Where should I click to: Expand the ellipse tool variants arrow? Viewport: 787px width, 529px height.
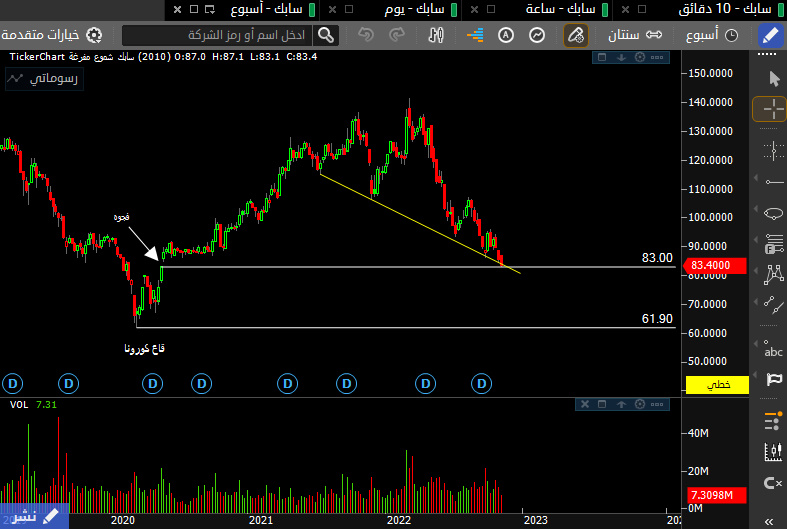756,209
